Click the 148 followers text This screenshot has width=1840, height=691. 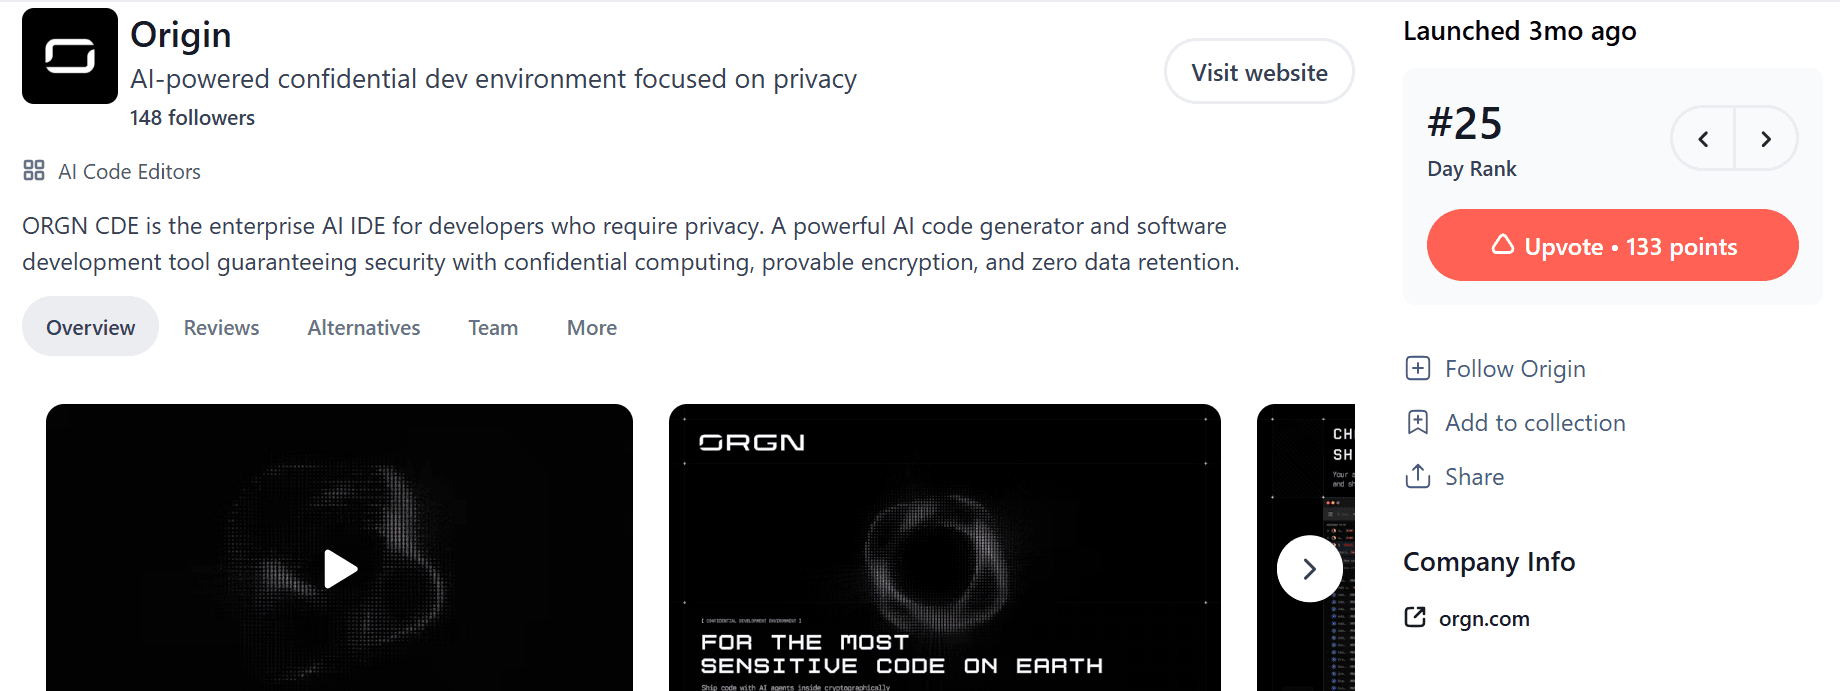click(192, 118)
